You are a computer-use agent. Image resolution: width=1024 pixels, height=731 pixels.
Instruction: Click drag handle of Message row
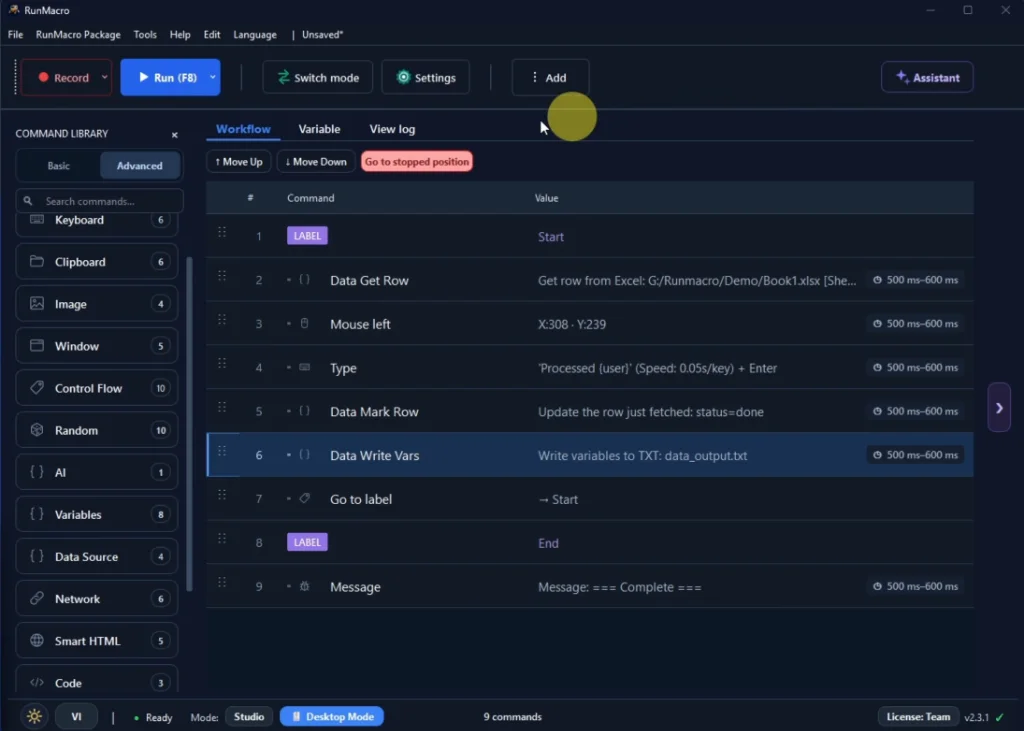pyautogui.click(x=222, y=583)
